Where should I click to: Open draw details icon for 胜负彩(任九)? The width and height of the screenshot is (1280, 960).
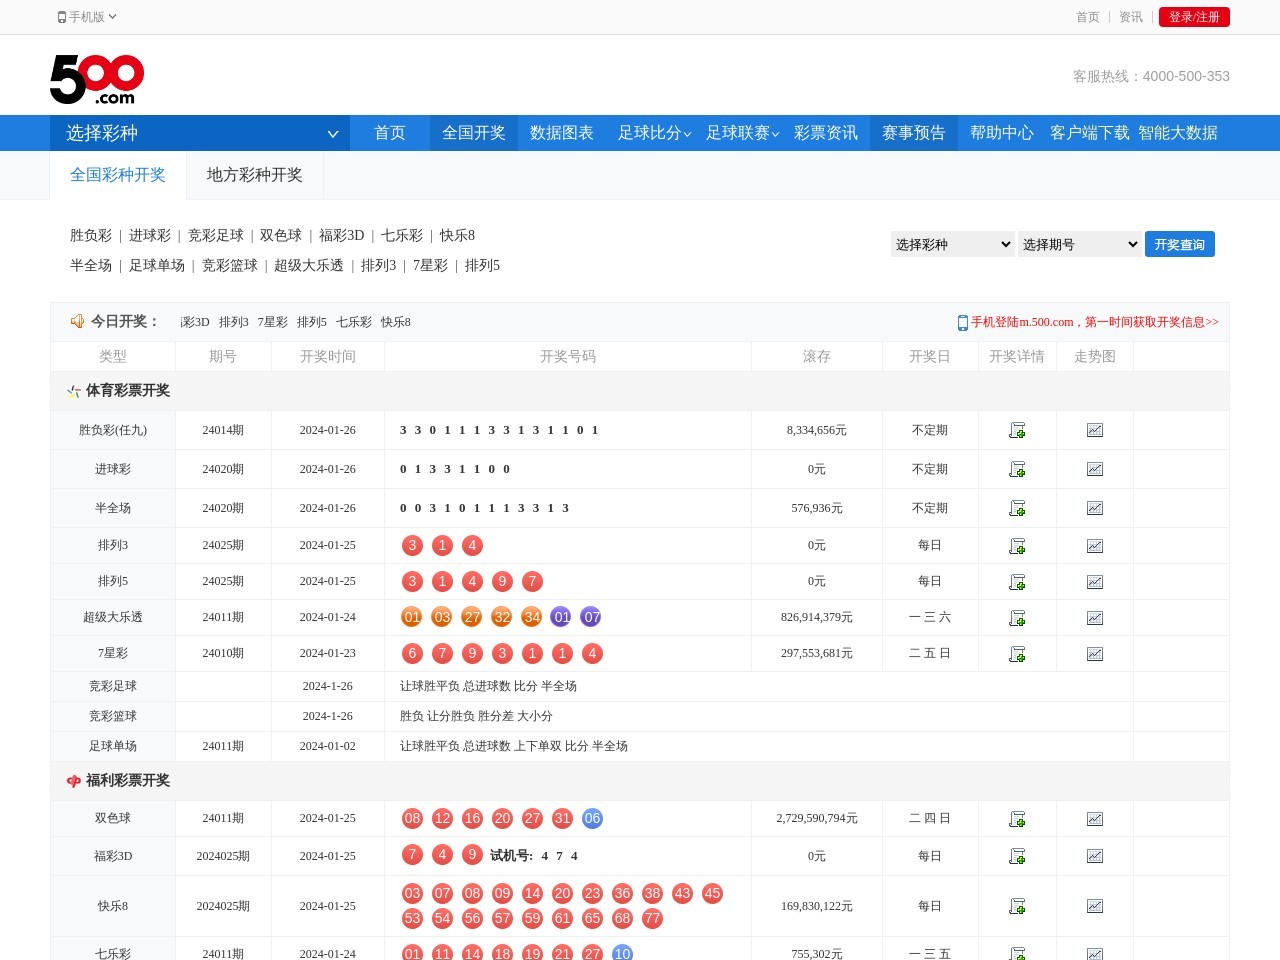click(1017, 430)
